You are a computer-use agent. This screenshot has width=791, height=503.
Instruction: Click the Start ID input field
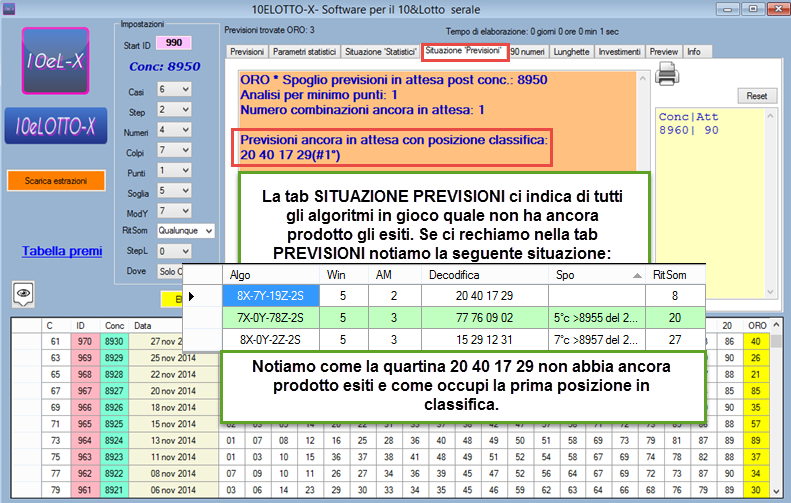point(174,43)
